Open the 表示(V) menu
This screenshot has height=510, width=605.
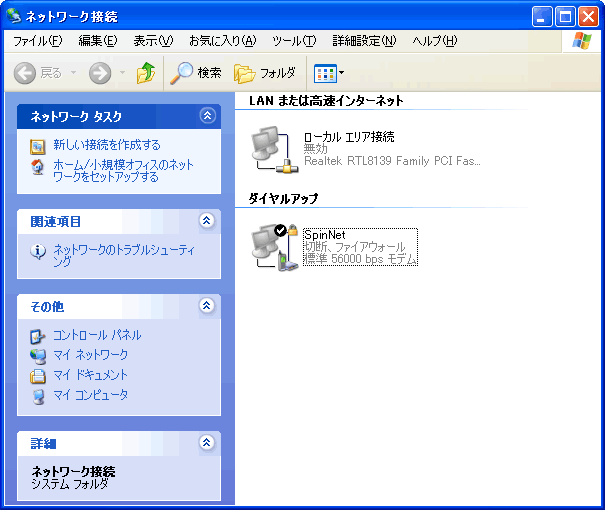tap(153, 41)
